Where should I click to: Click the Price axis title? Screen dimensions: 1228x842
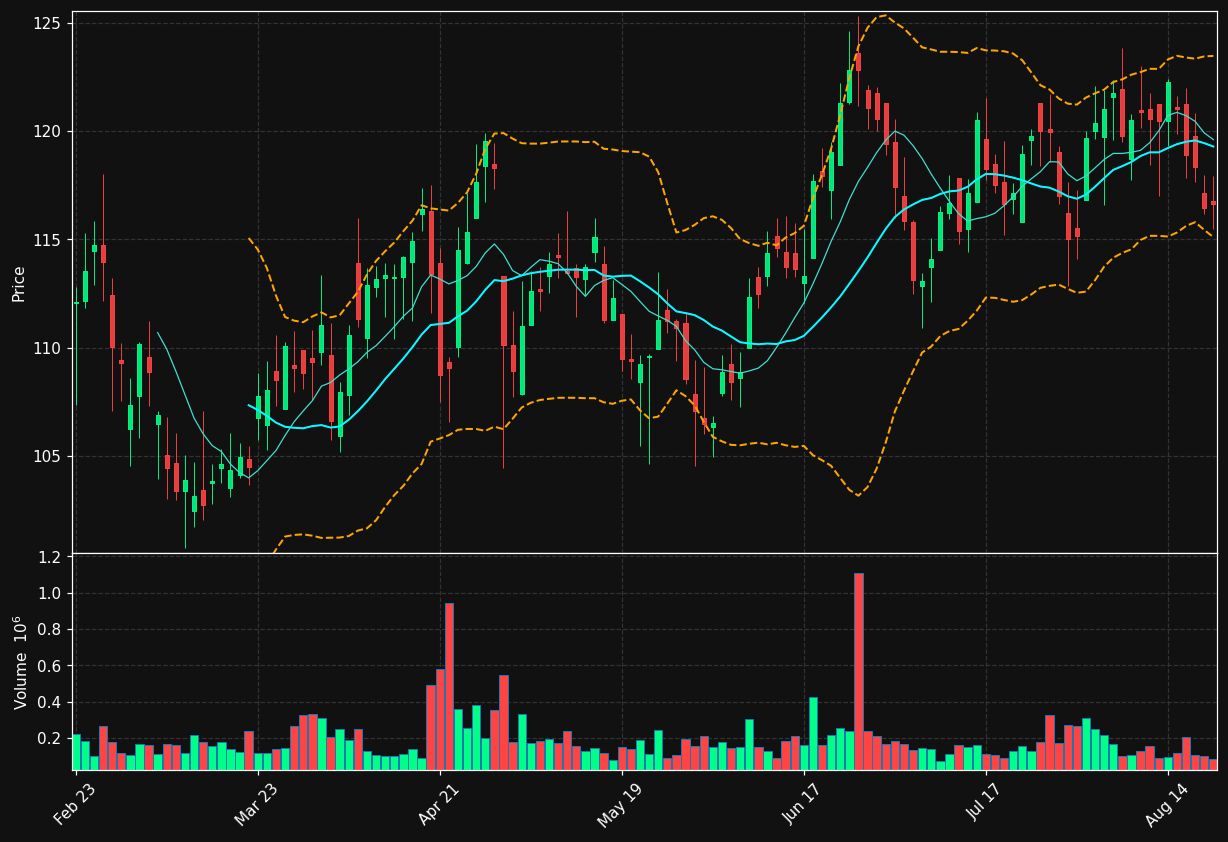[x=19, y=283]
